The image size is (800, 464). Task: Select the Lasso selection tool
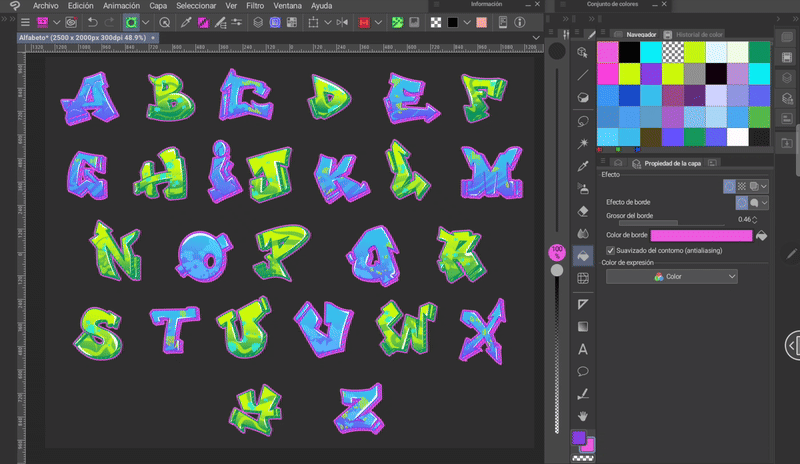[583, 120]
